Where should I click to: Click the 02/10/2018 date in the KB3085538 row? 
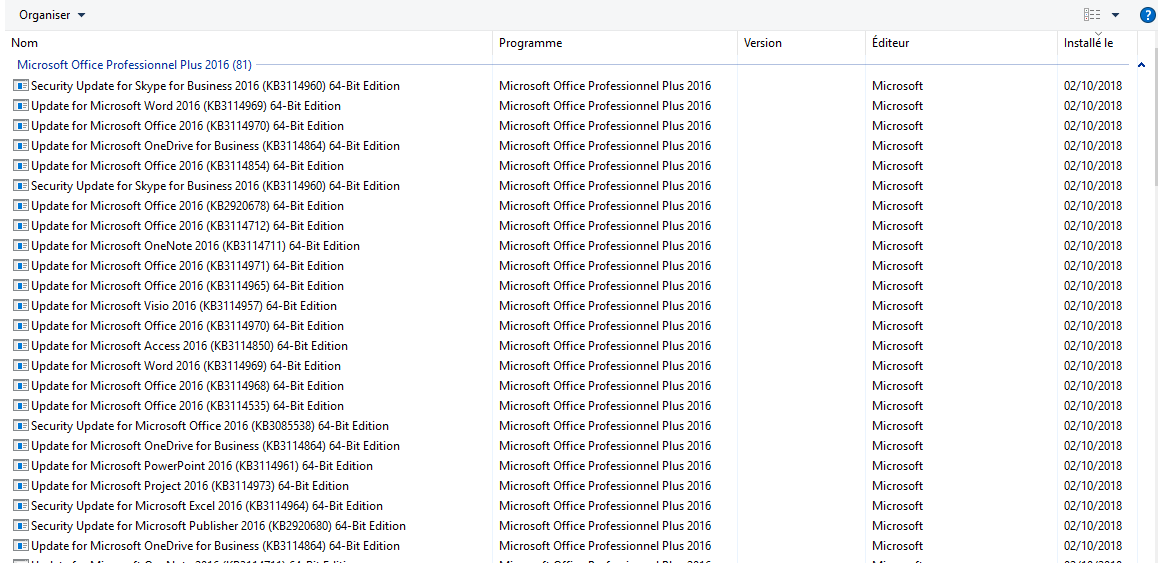1092,426
